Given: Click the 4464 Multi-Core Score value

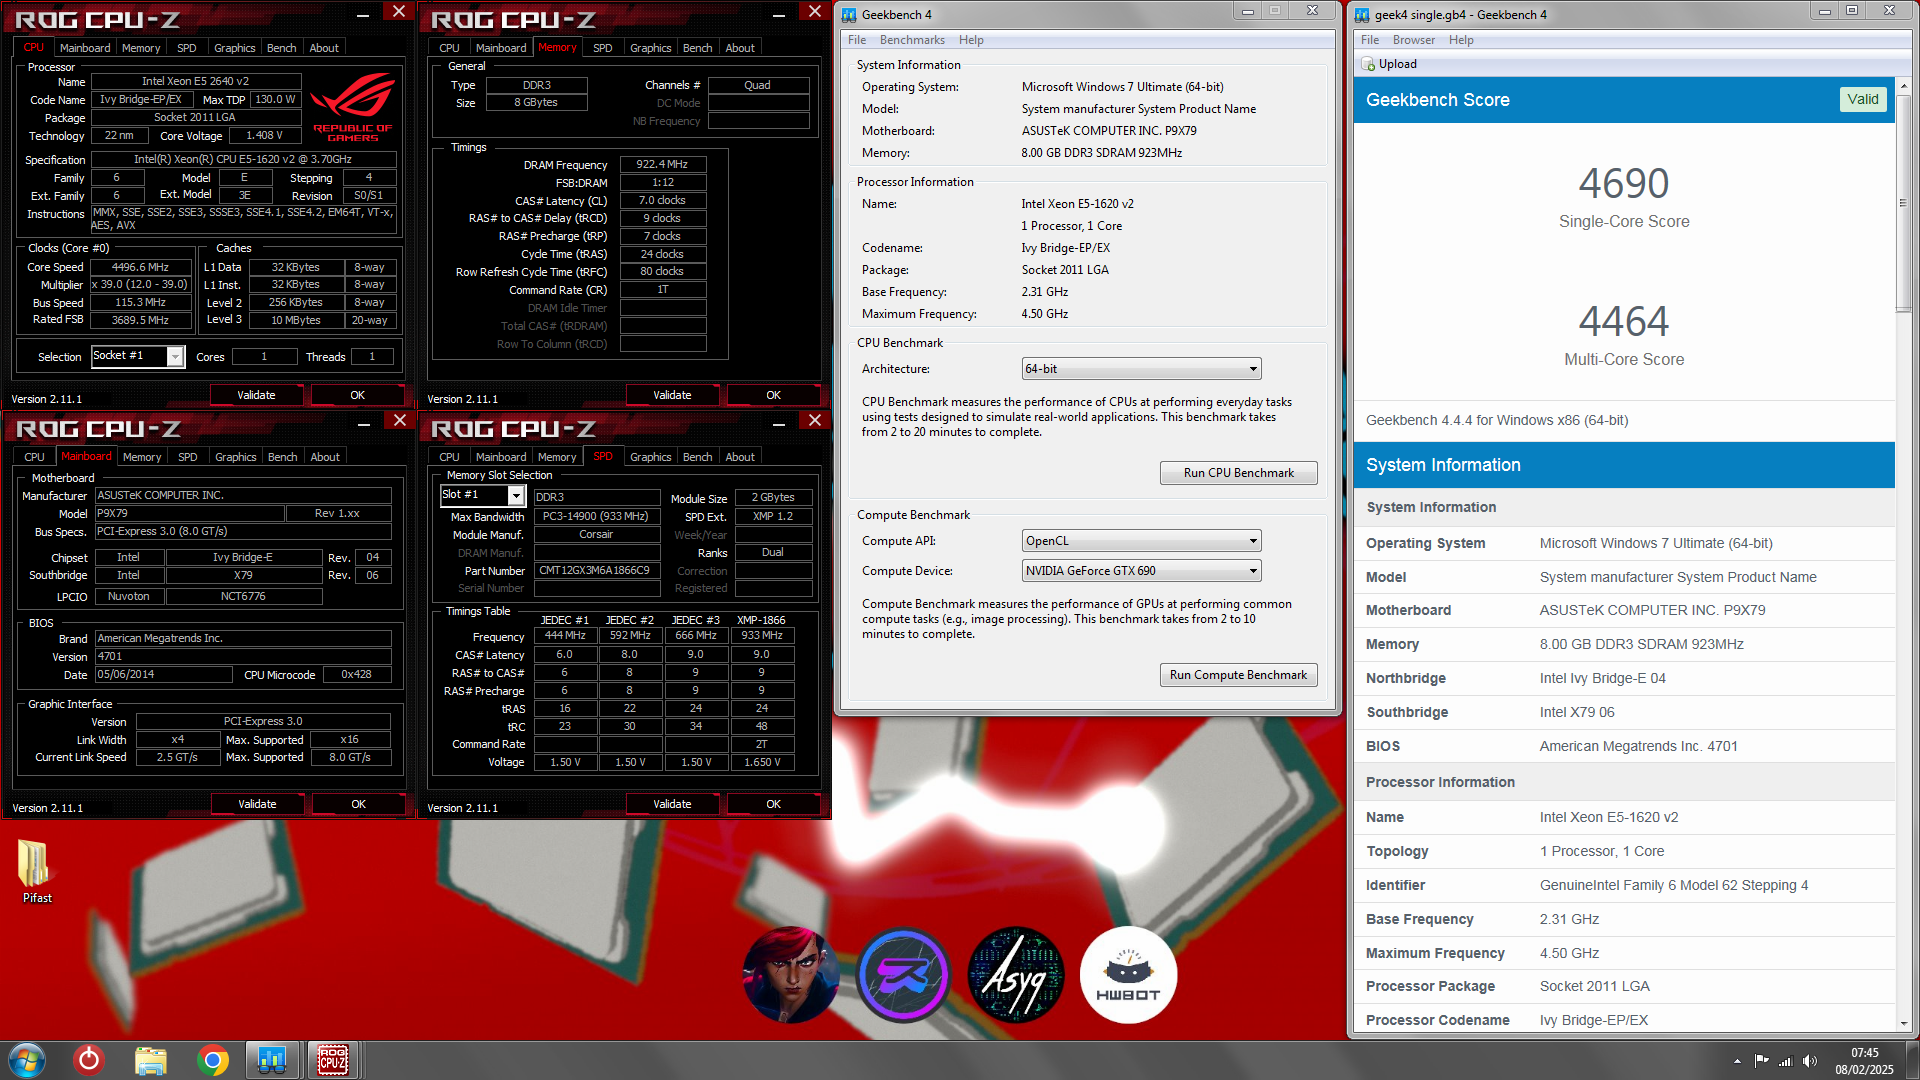Looking at the screenshot, I should 1624,322.
